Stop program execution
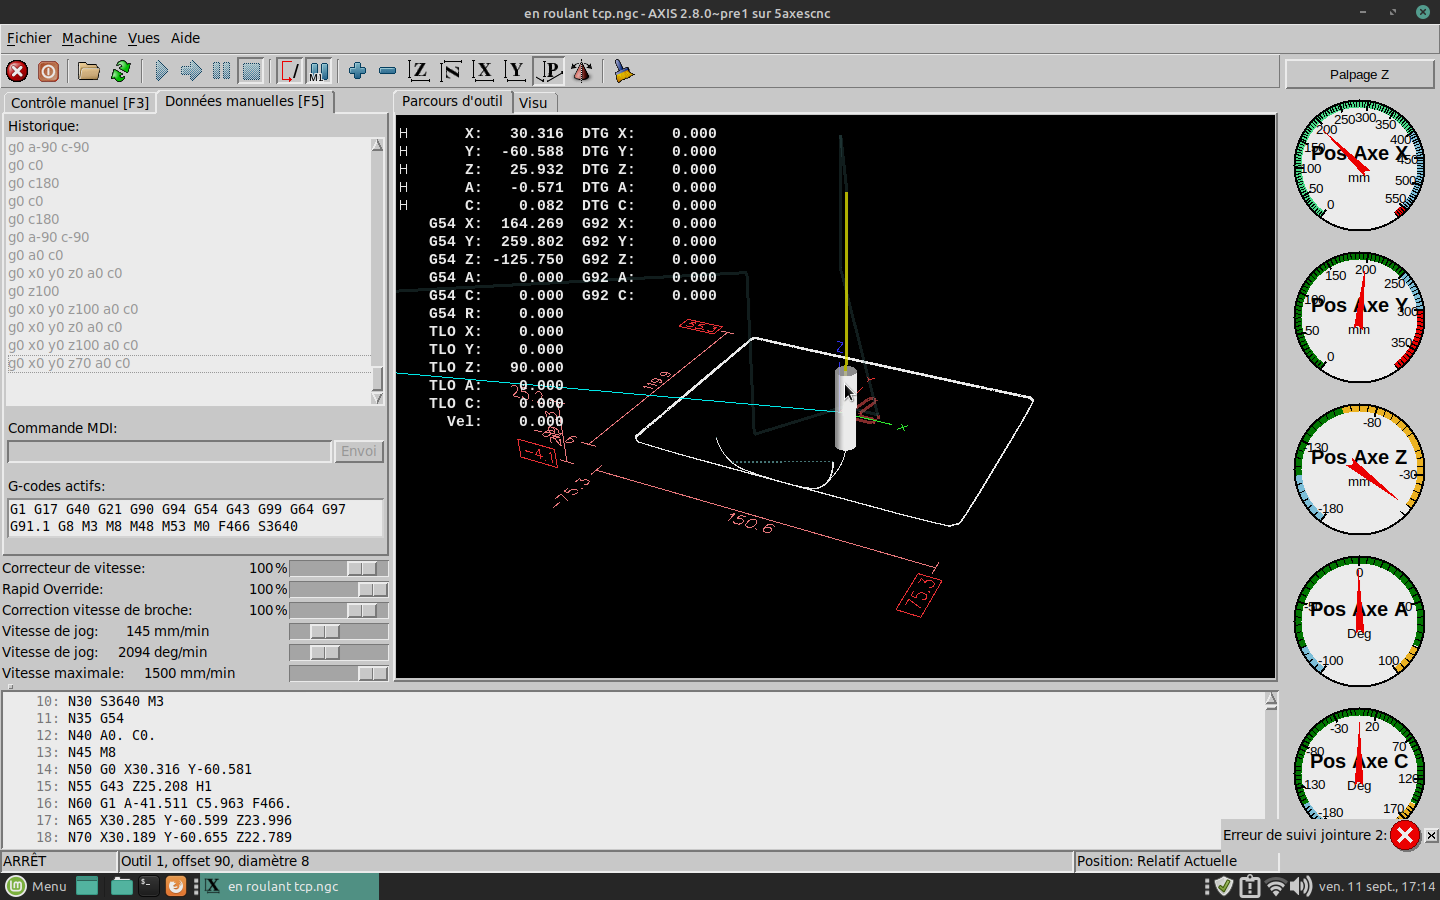The height and width of the screenshot is (900, 1440). [x=251, y=71]
